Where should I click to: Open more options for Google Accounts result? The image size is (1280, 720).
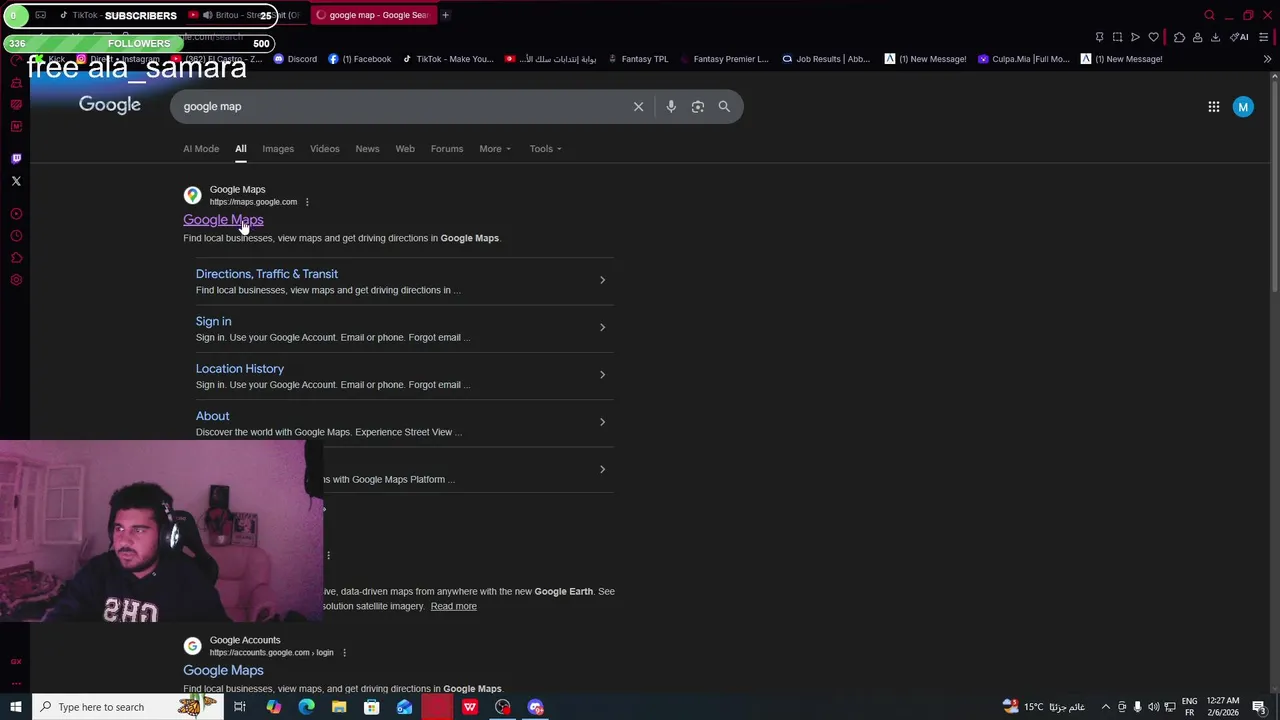(344, 653)
